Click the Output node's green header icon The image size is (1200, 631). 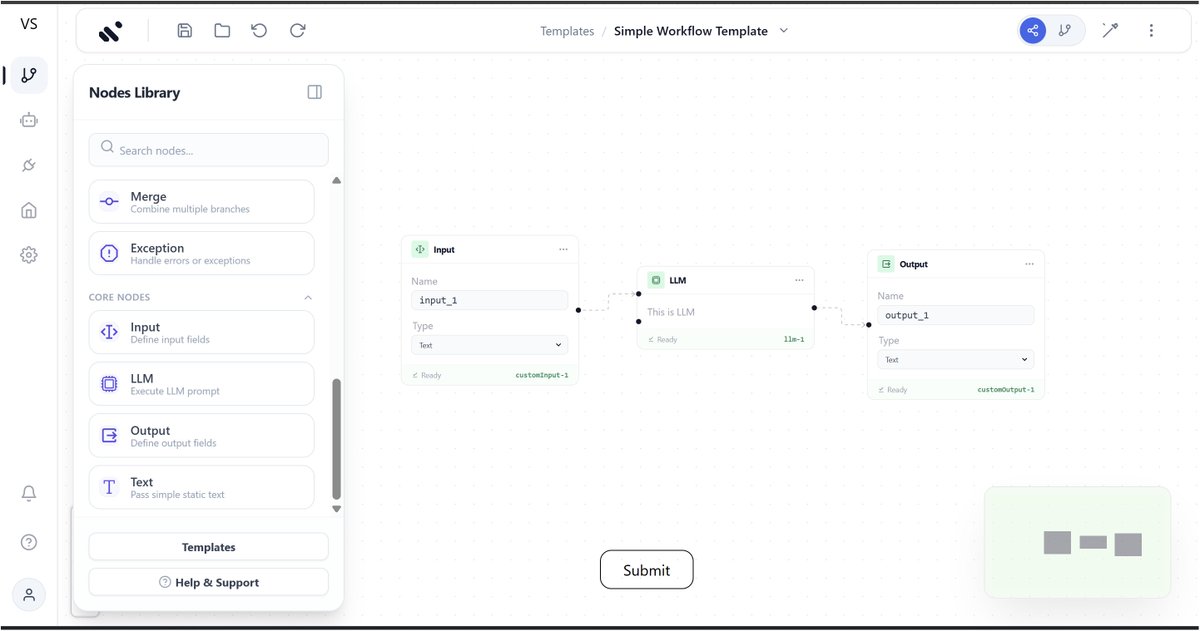click(886, 264)
